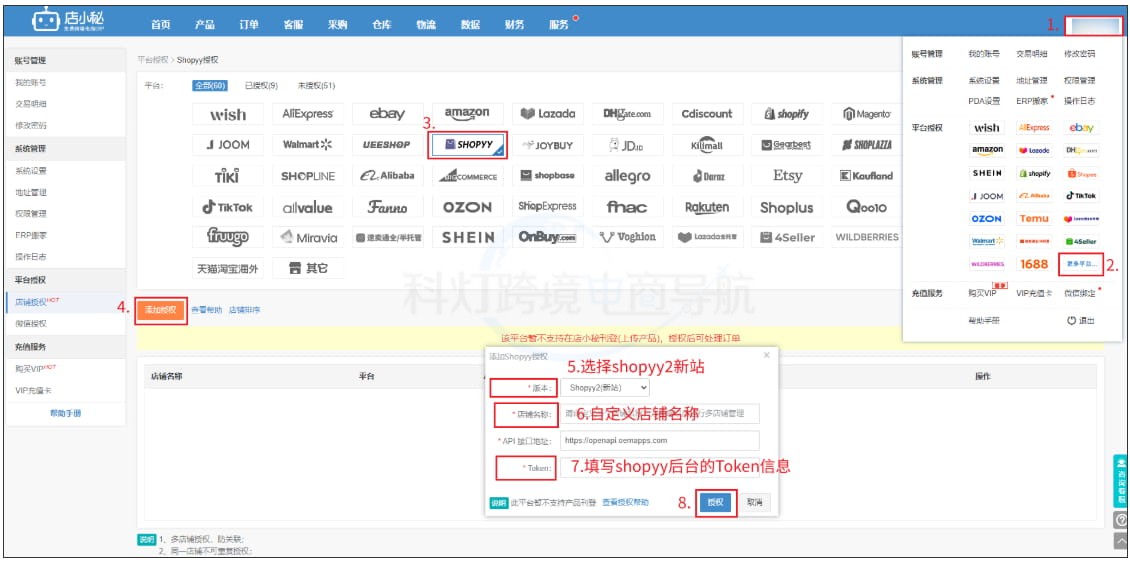Screen dimensions: 1130x564
Task: Filter platforms by 已授权(9)
Action: point(260,86)
